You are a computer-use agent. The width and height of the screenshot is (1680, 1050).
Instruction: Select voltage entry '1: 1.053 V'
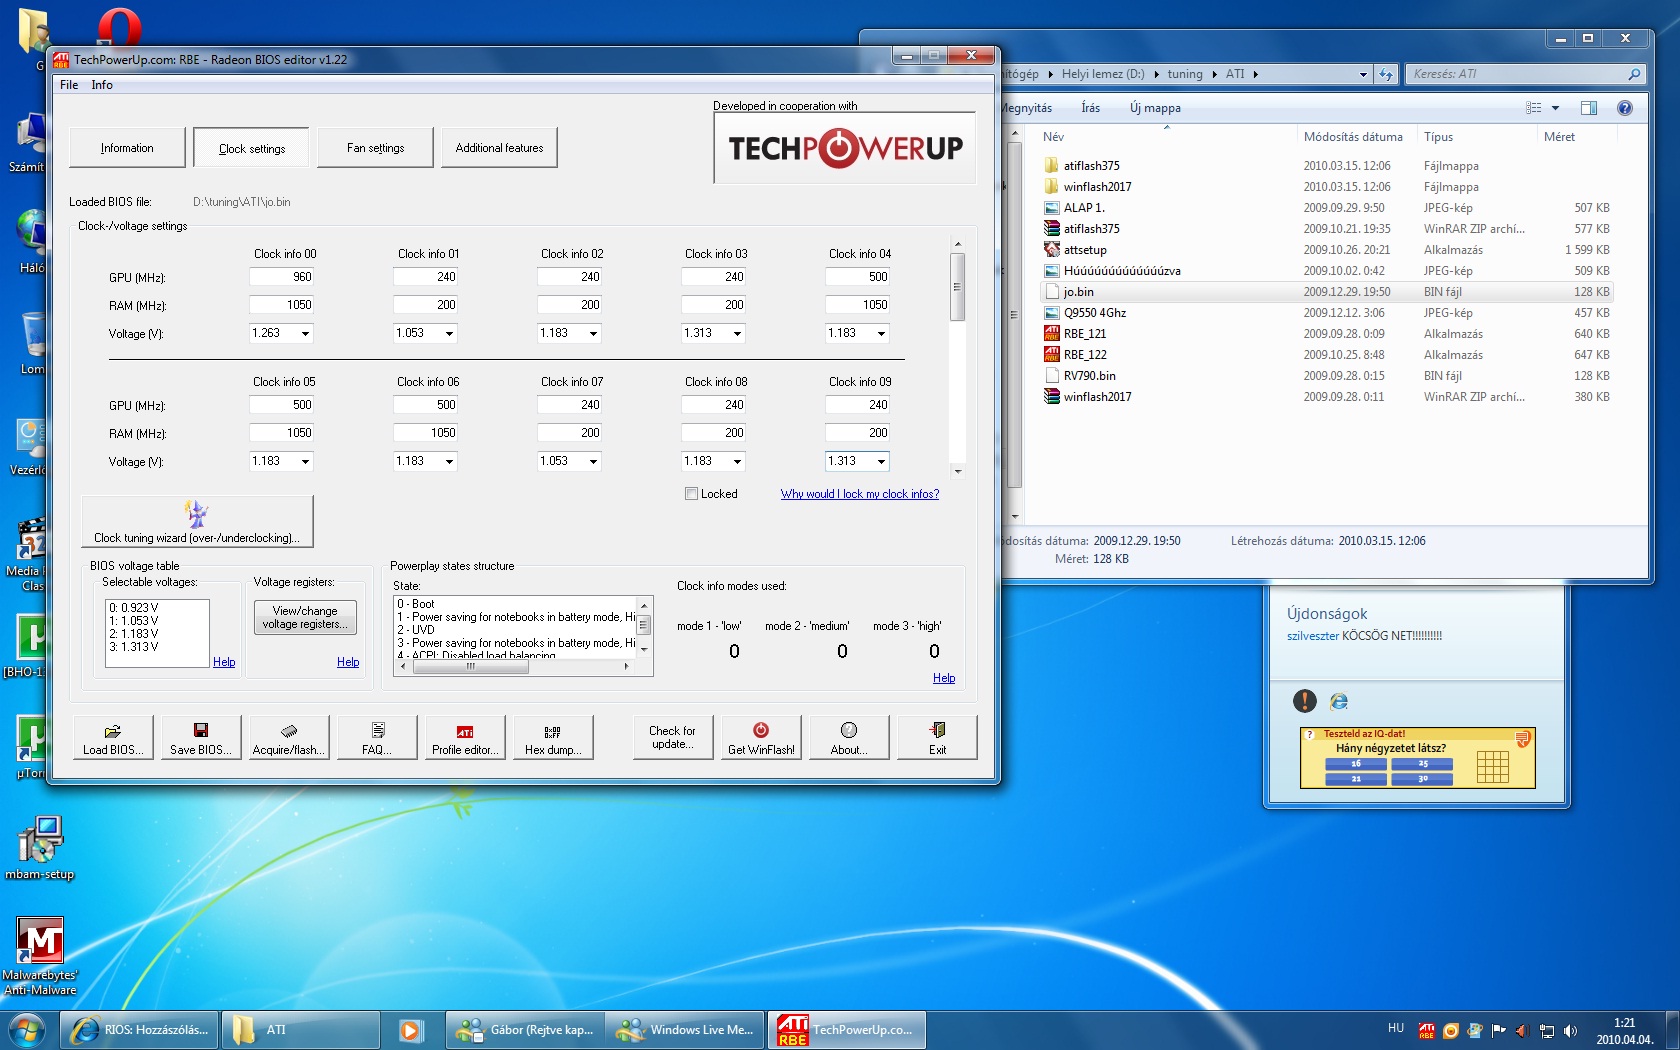coord(134,621)
